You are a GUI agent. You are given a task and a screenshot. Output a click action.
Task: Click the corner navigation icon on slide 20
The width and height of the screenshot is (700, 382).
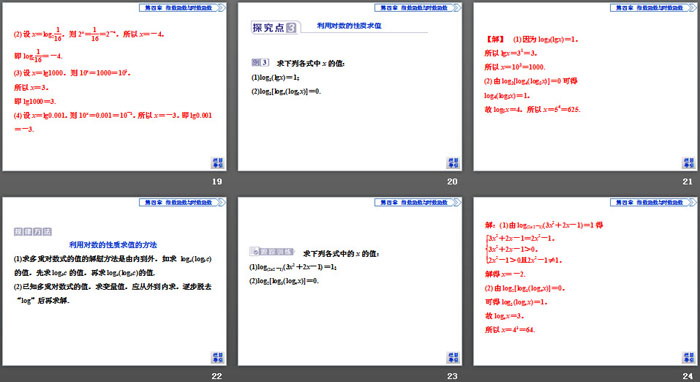click(x=453, y=162)
